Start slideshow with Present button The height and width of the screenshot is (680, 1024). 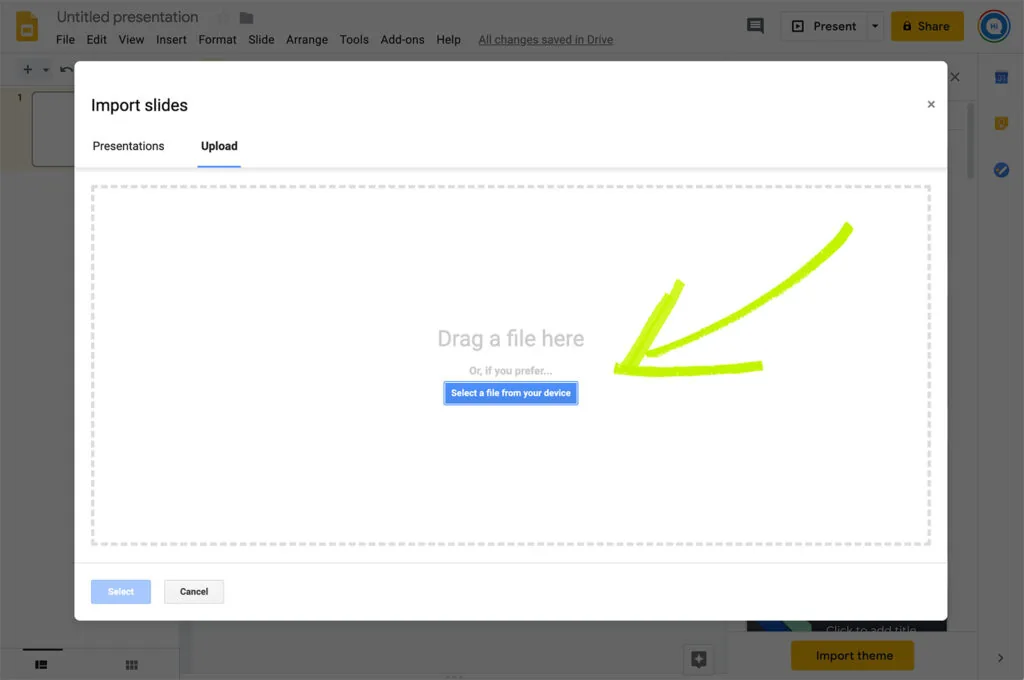pos(824,26)
